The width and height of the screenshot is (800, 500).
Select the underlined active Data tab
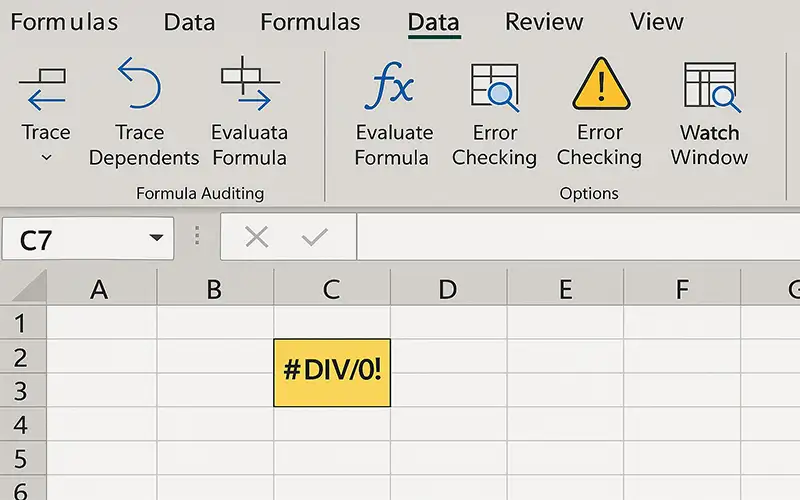click(433, 22)
